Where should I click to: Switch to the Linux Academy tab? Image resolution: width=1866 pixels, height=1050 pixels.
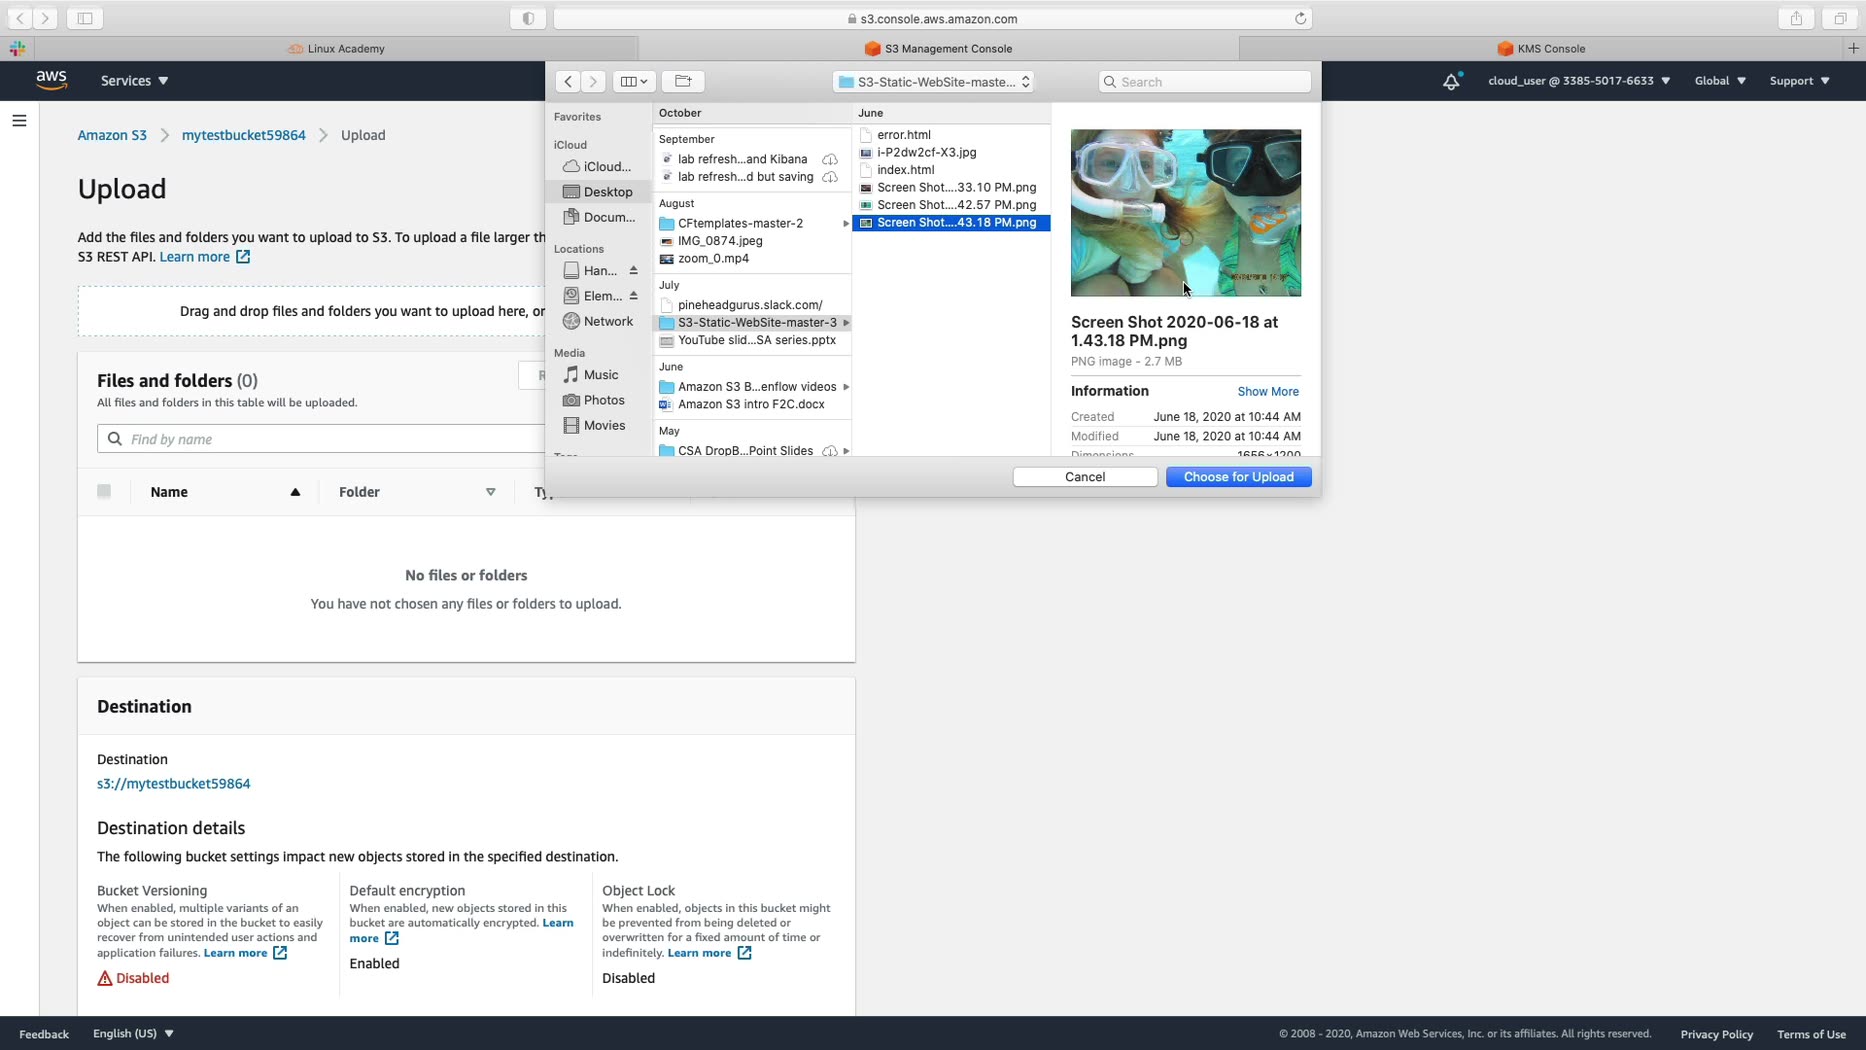point(336,48)
